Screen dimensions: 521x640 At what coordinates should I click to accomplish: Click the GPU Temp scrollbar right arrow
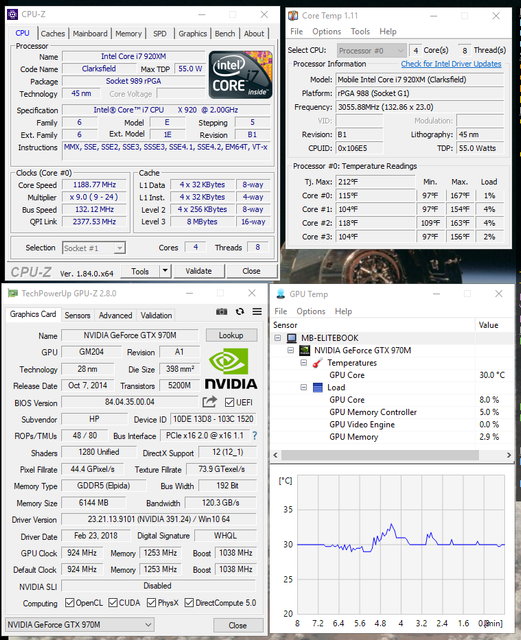click(x=508, y=455)
